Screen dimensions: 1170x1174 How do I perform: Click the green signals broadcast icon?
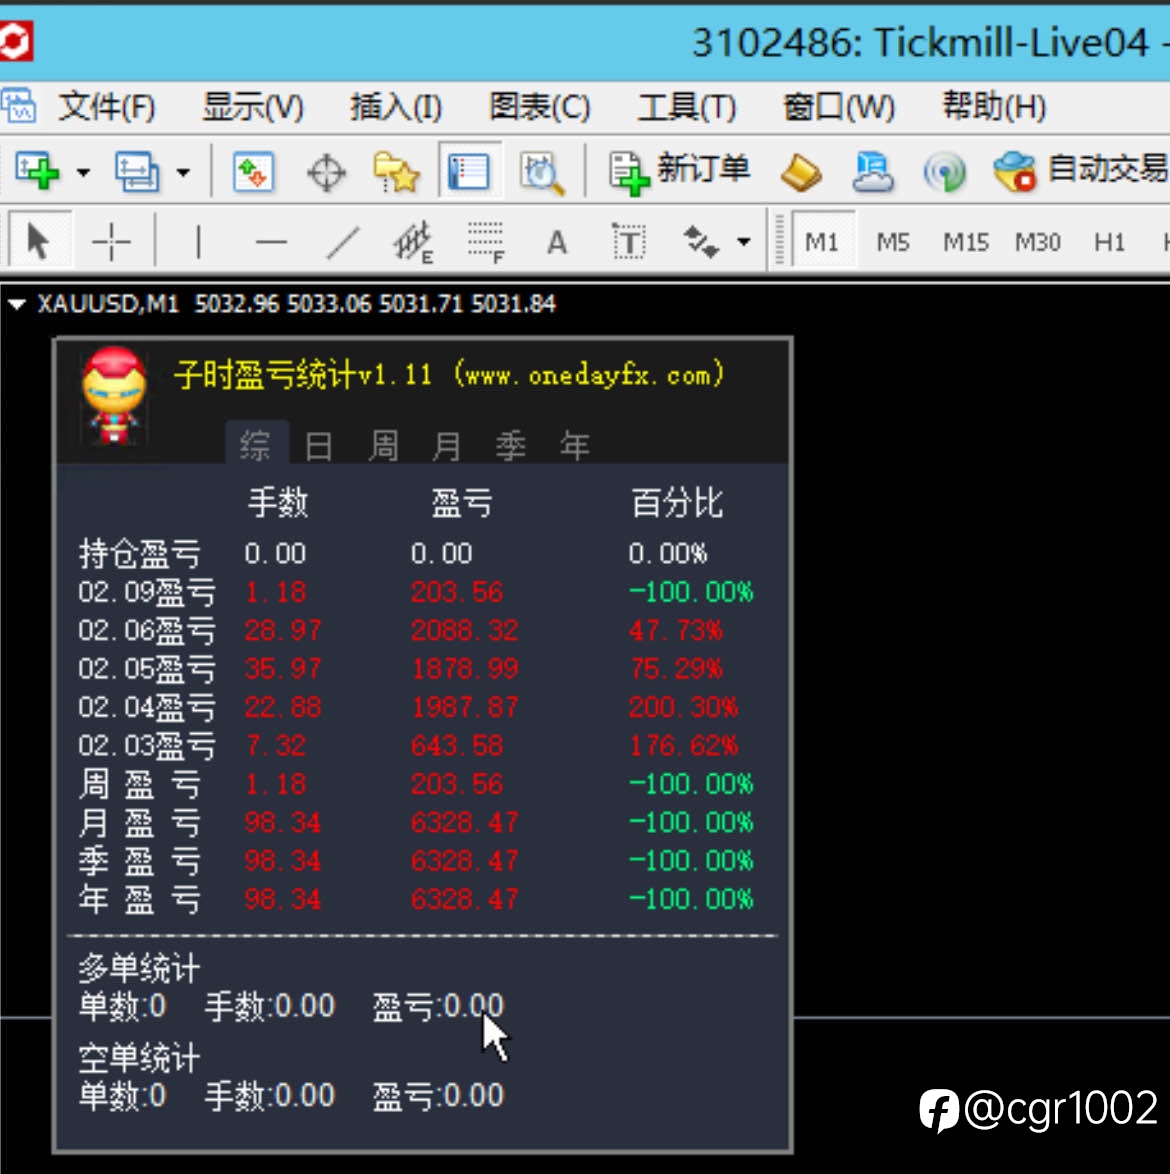[945, 172]
